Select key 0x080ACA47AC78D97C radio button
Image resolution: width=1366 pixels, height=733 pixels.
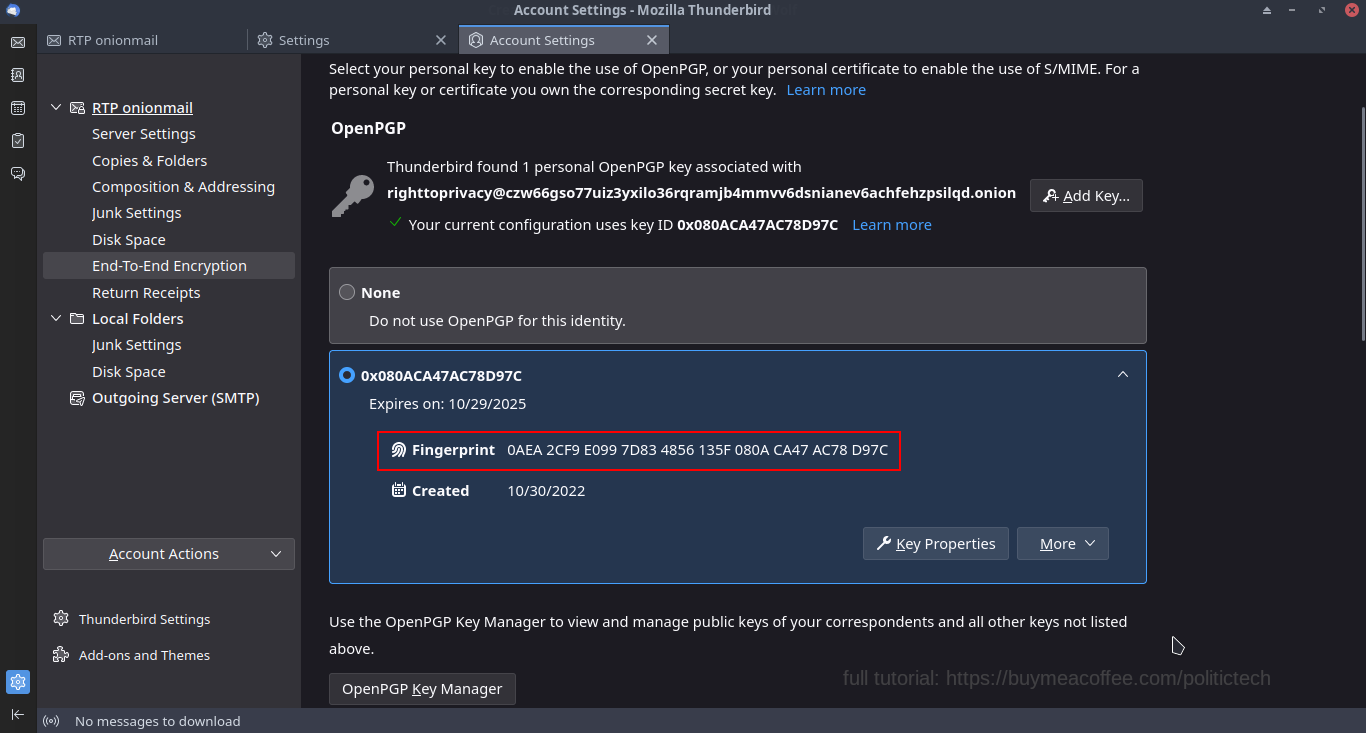347,376
